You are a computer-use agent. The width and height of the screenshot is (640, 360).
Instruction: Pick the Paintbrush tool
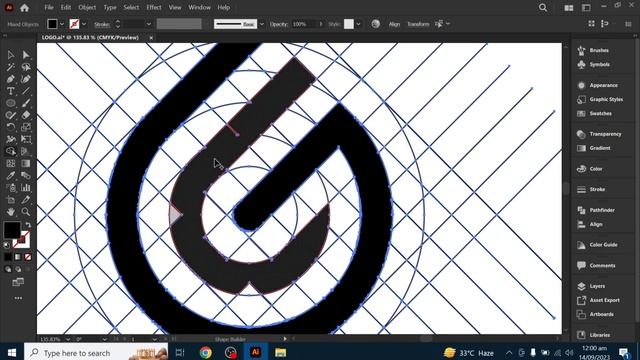(x=26, y=103)
